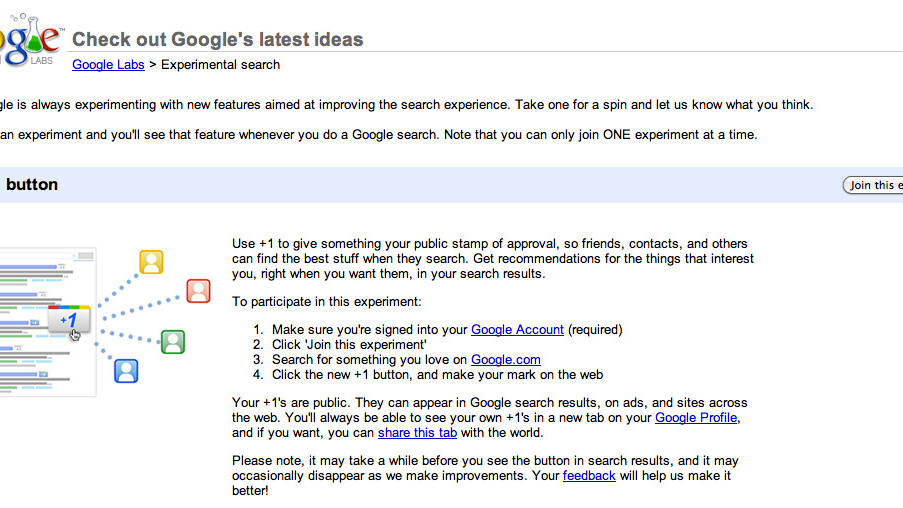
Task: Click the 'Use +1 to give something' paragraph
Action: pos(493,258)
